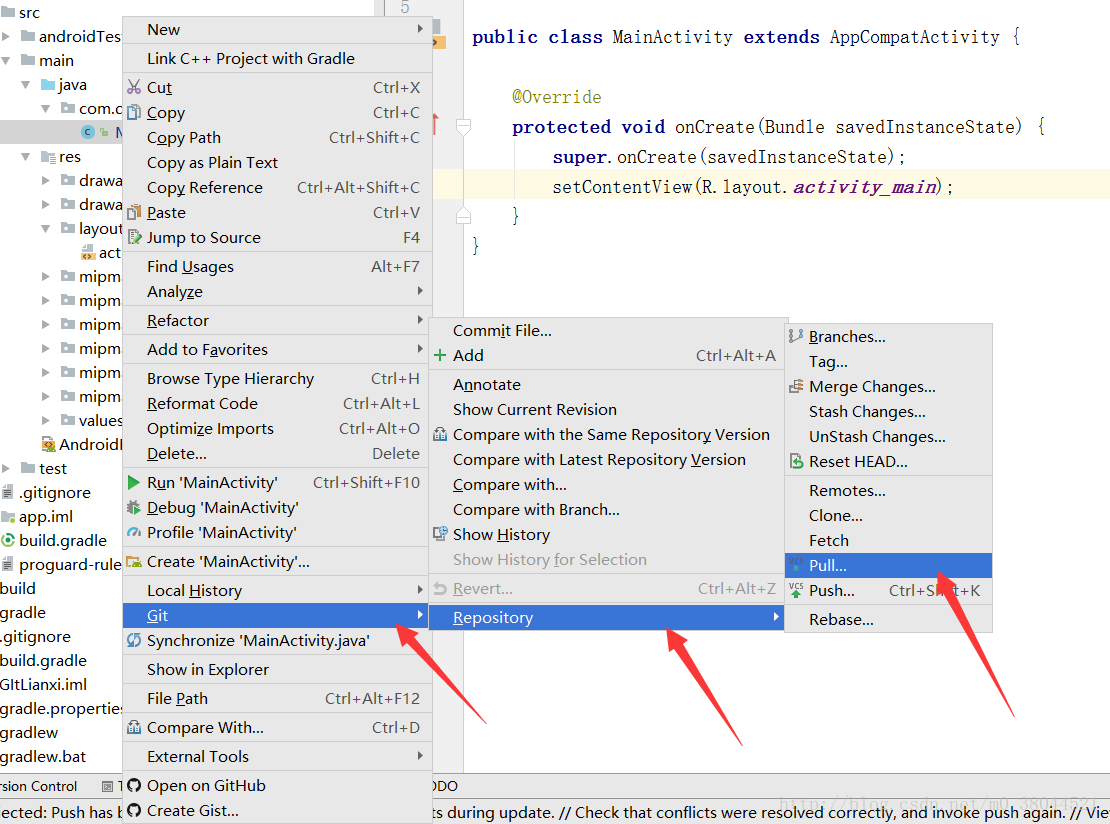This screenshot has height=824, width=1110.
Task: Click the Debug 'MainActivity' bug icon
Action: [x=134, y=508]
